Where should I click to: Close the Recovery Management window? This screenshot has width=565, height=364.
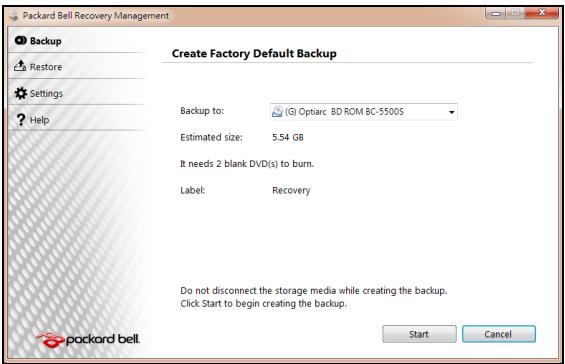coord(542,14)
